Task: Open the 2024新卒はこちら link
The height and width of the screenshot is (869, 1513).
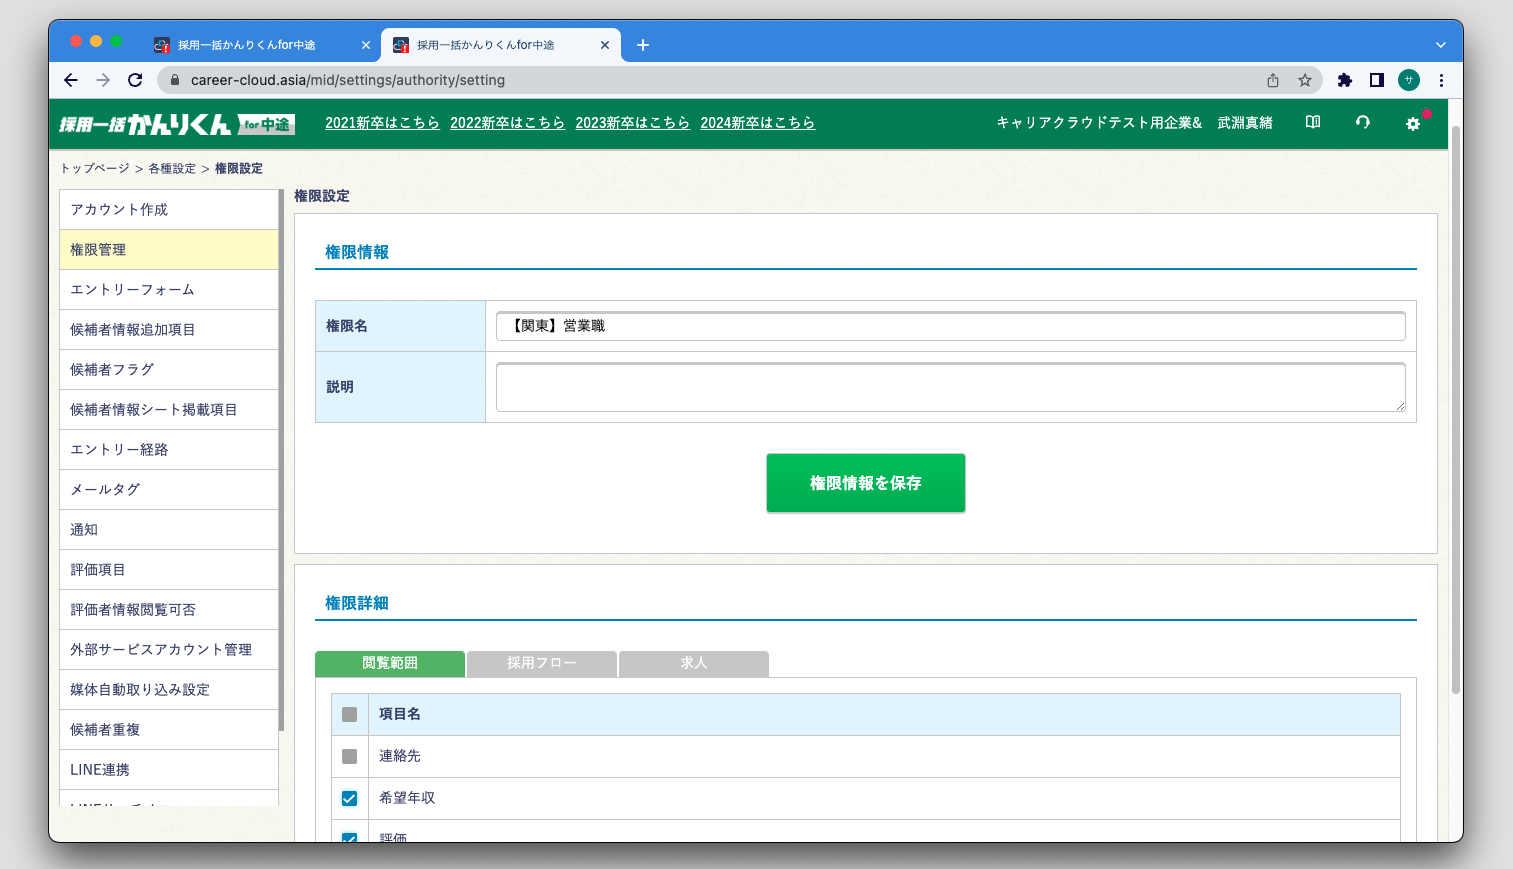Action: [757, 123]
